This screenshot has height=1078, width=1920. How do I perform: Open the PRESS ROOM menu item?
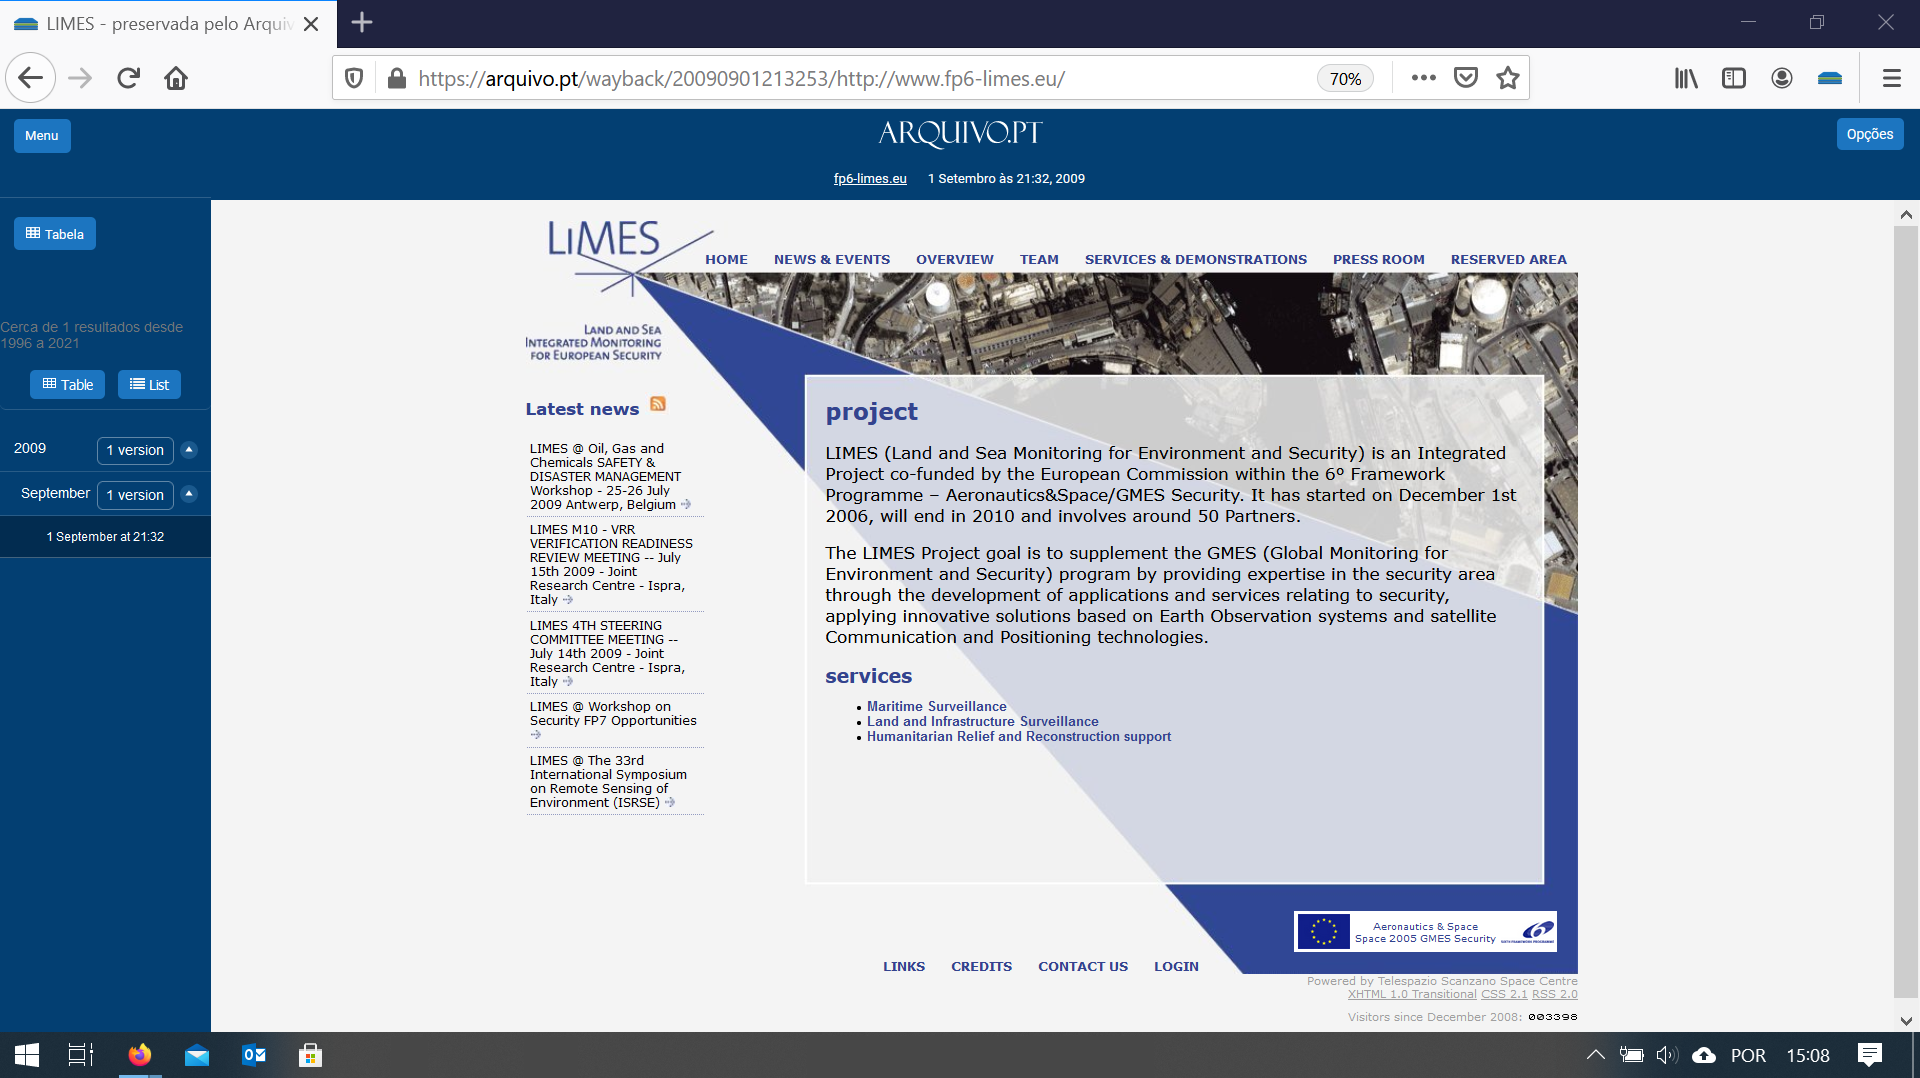tap(1379, 259)
